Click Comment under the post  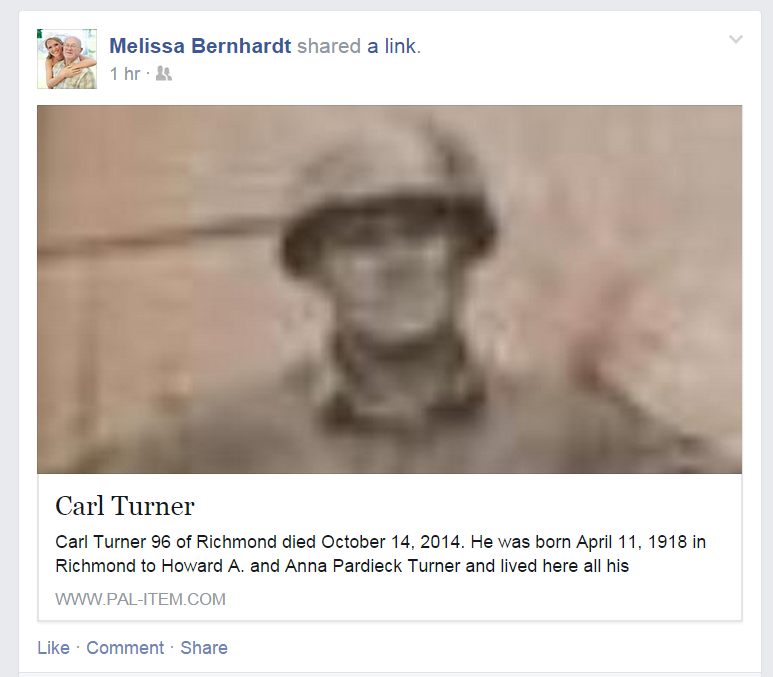pos(125,647)
